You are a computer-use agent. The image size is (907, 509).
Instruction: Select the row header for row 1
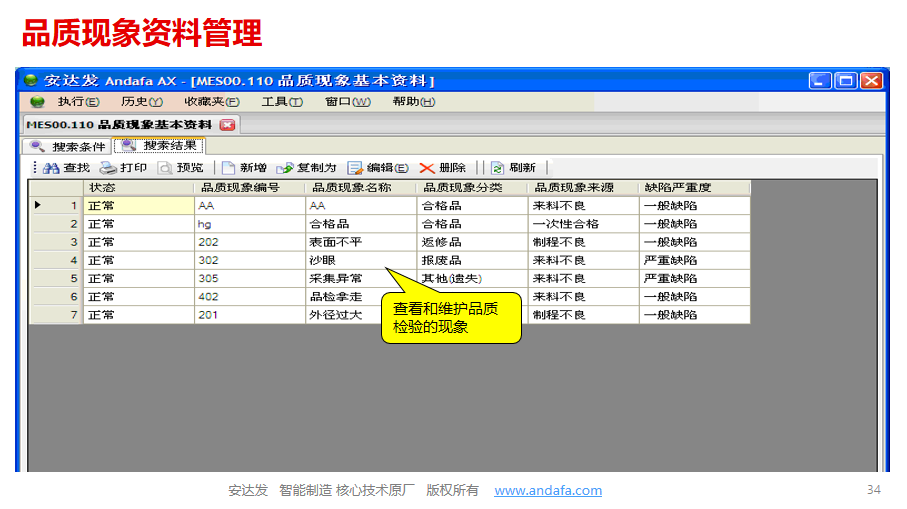point(56,205)
